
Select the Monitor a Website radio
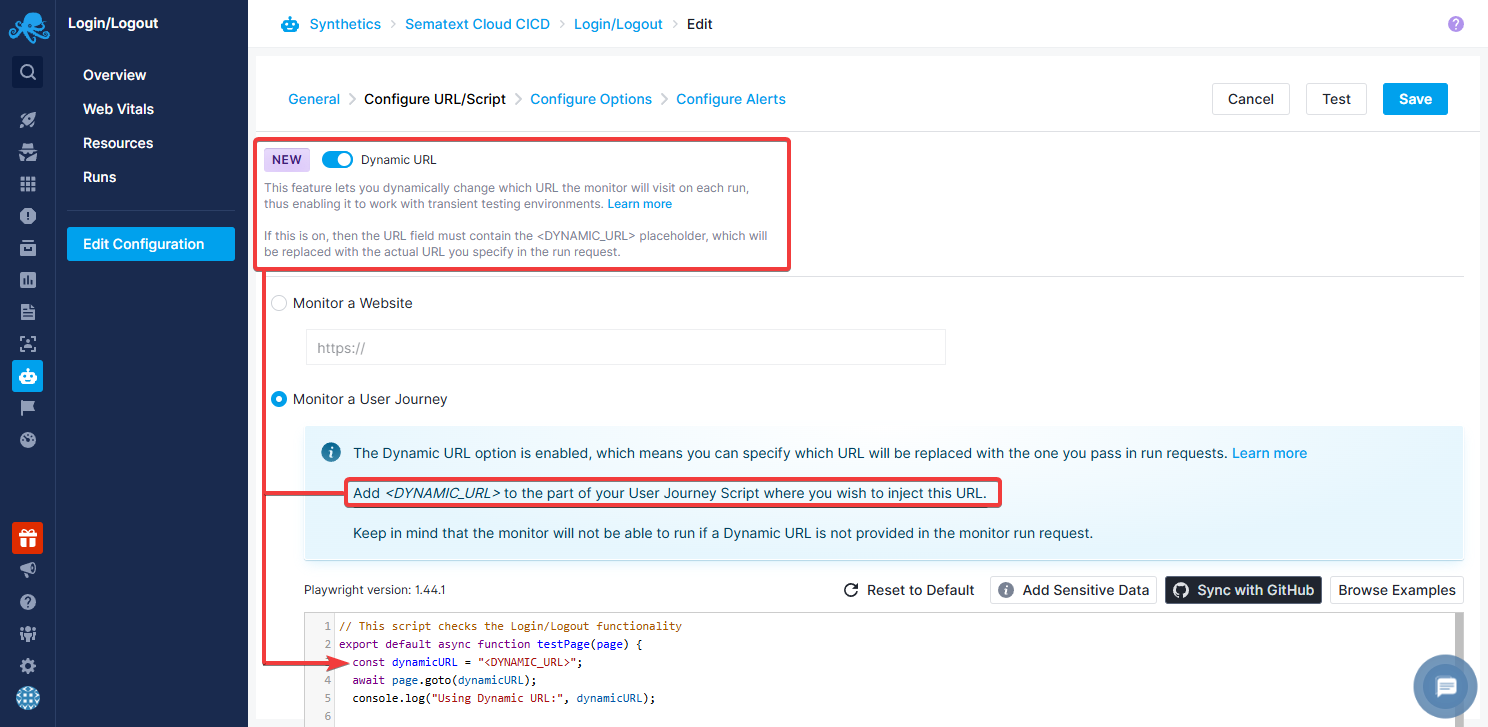click(x=279, y=303)
